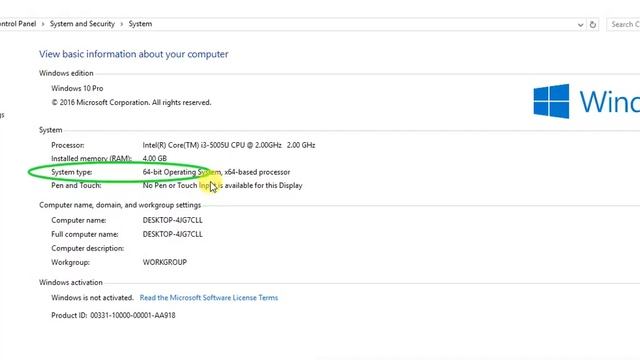The image size is (640, 360).
Task: Click the '© 2016 Microsoft Corporation' copyright line
Action: (x=131, y=102)
